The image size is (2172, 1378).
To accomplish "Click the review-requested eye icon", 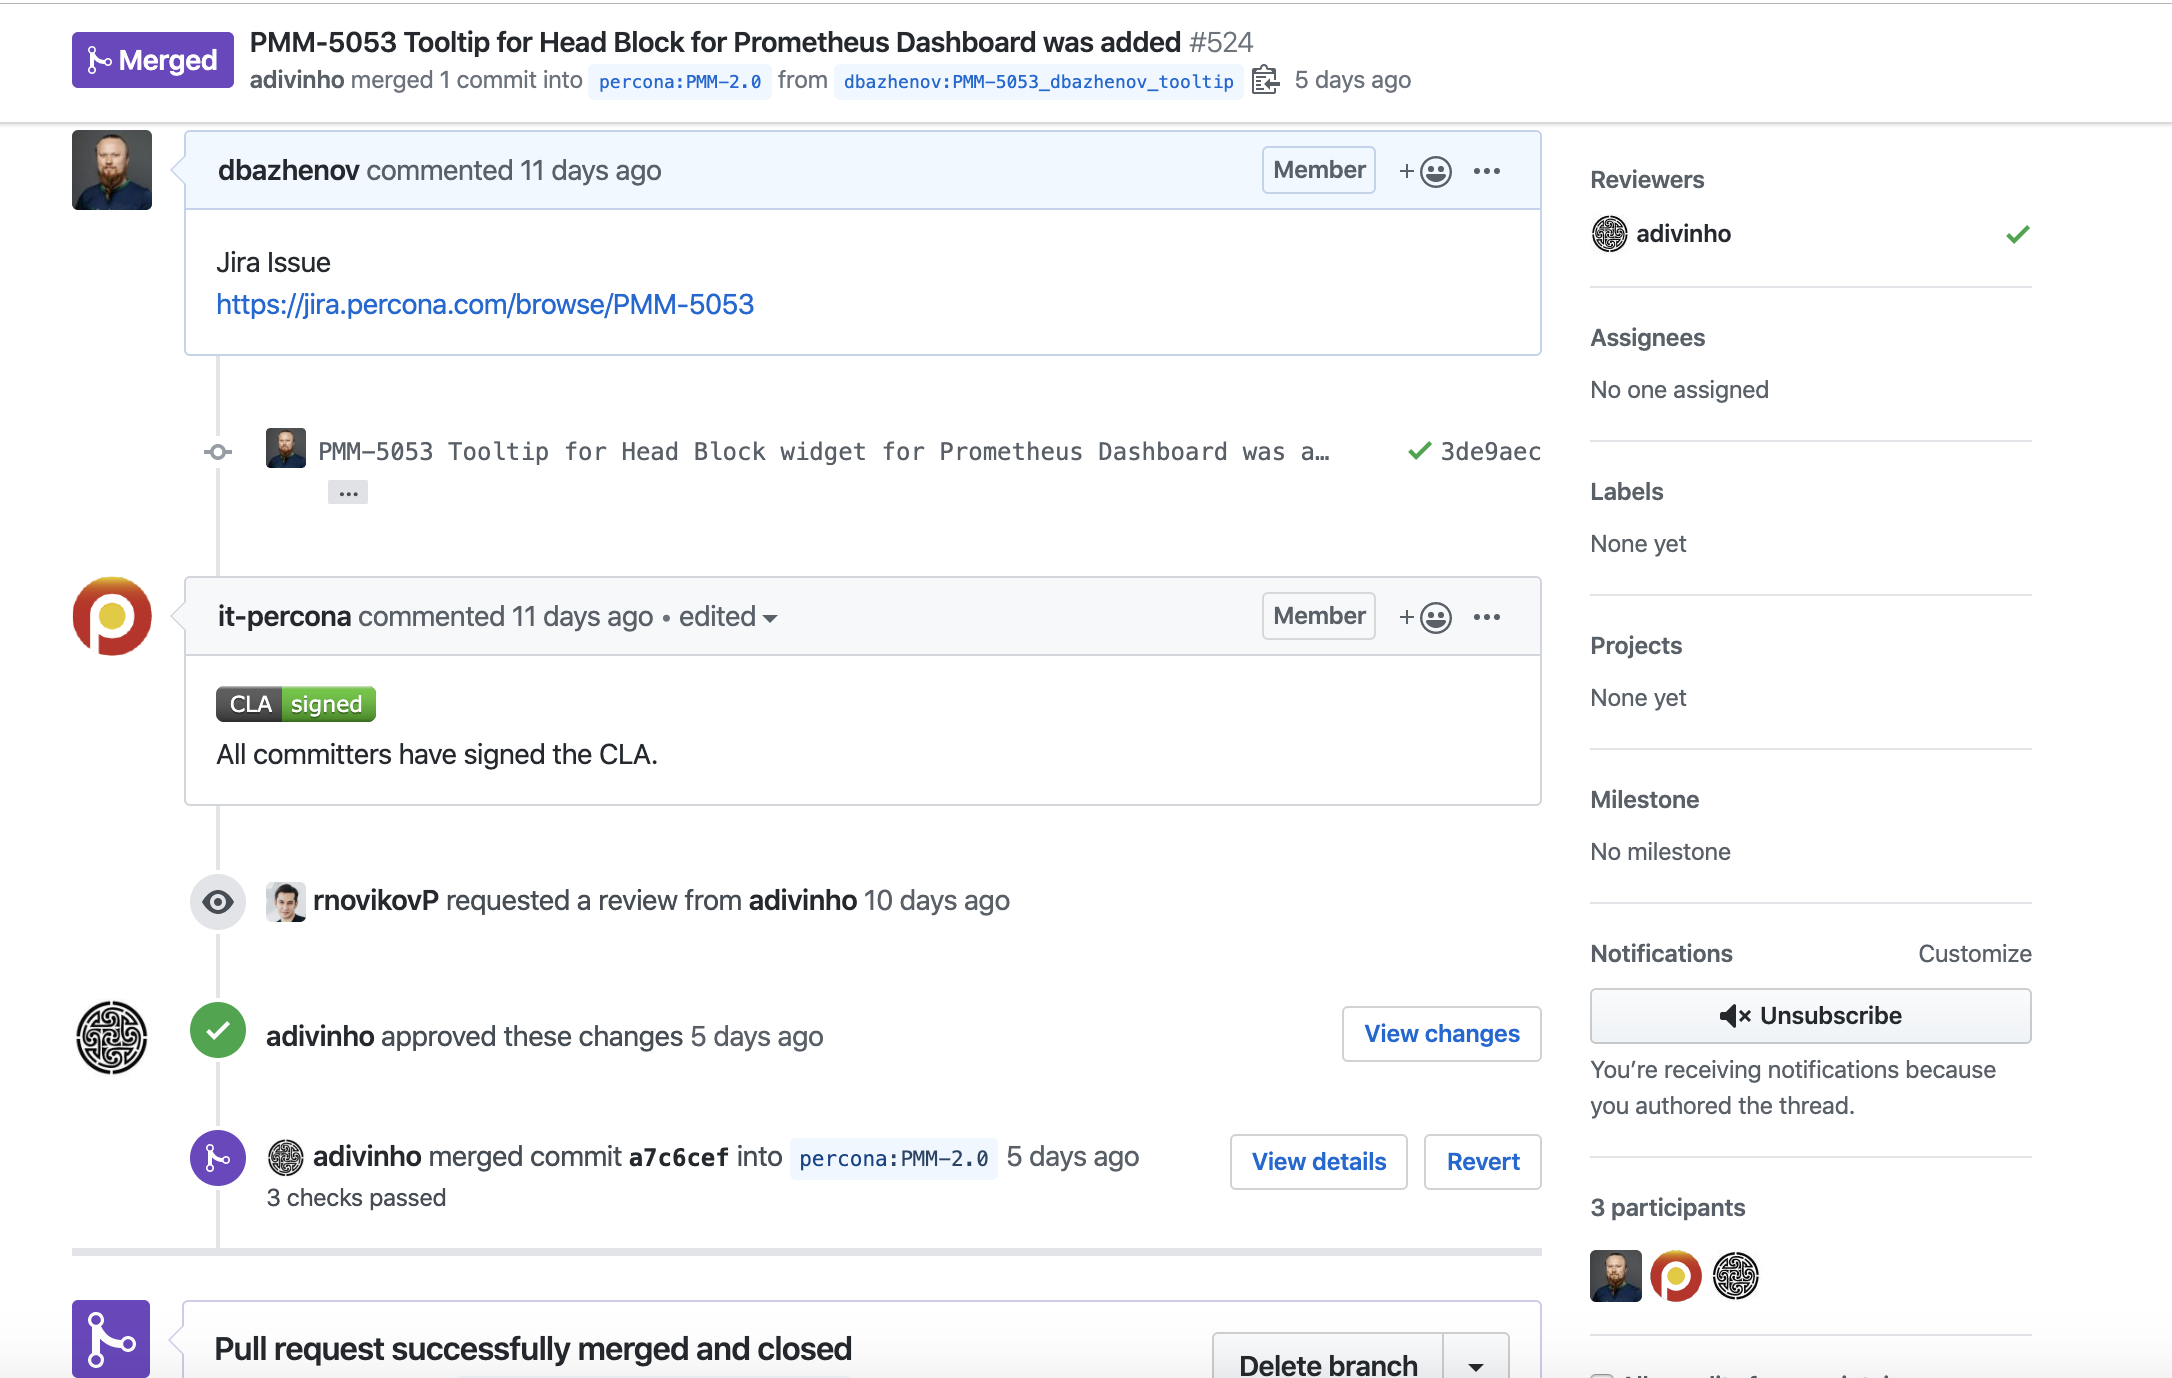I will (218, 902).
